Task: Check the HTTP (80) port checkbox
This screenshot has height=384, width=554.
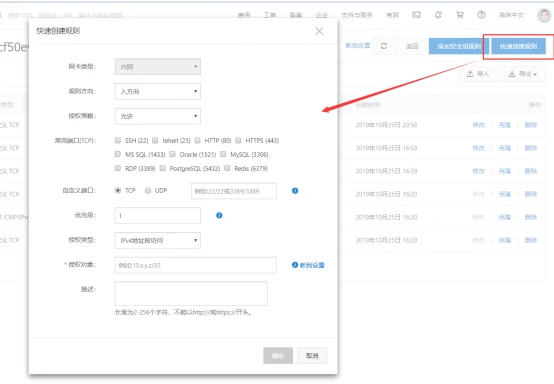Action: pos(198,140)
